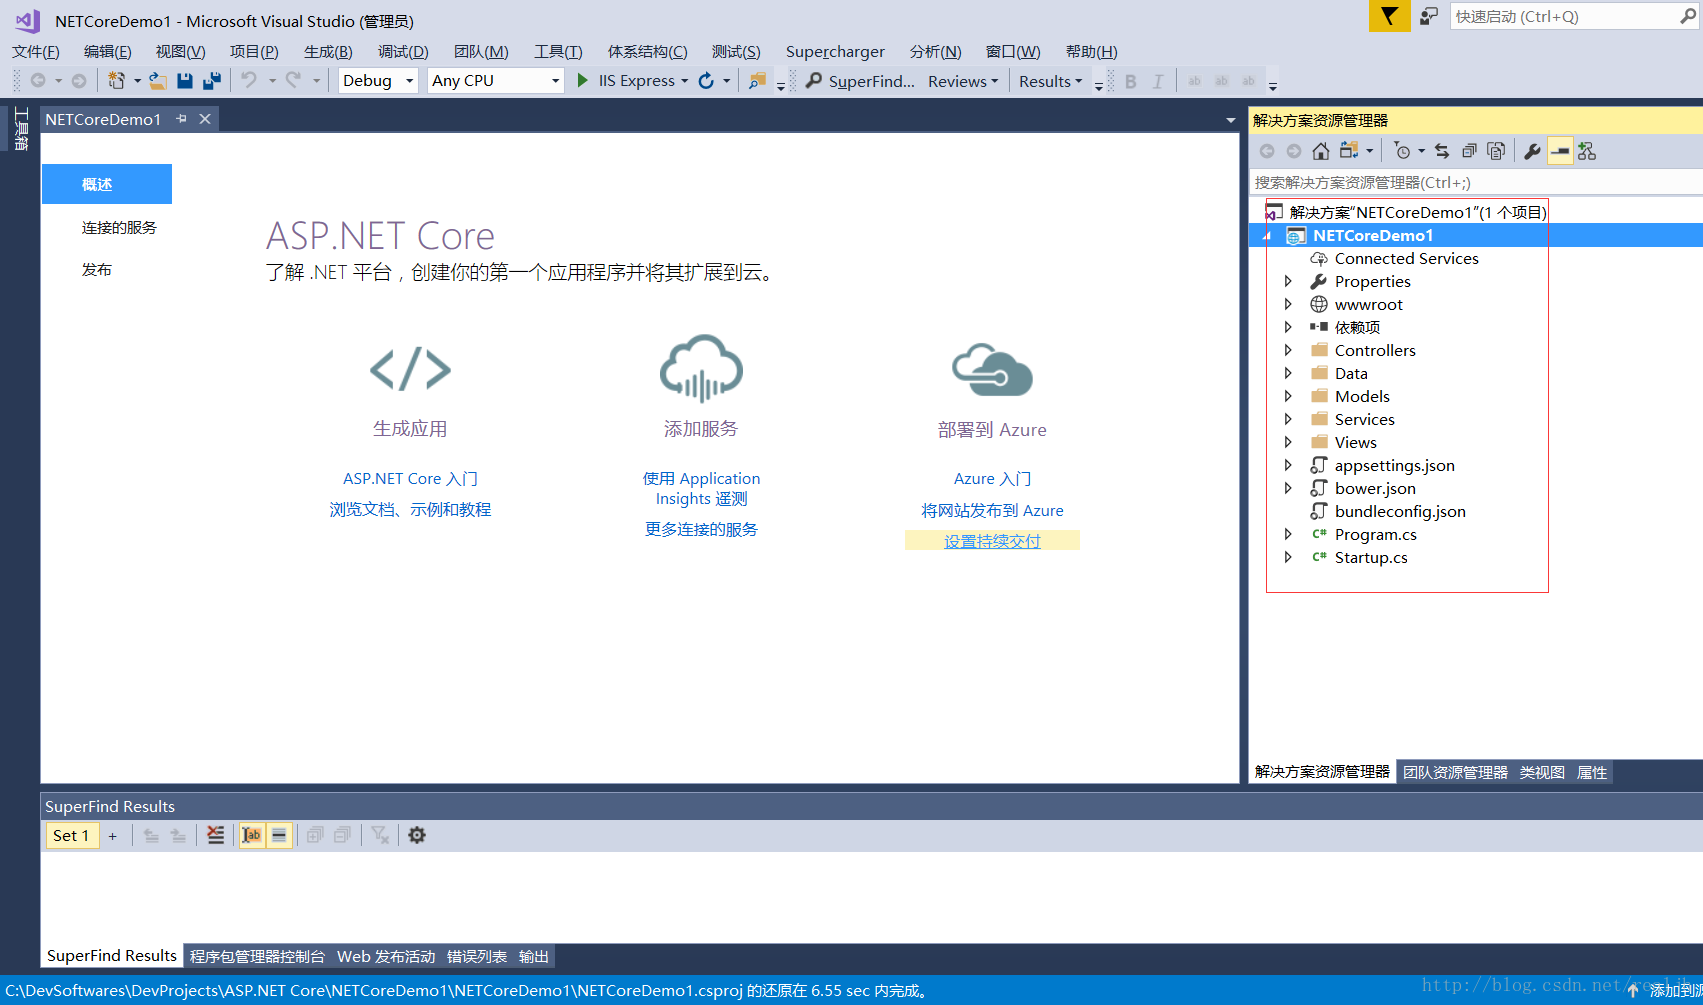Toggle the pin on NETCoreDemo1 tab
1703x1005 pixels.
coord(181,119)
